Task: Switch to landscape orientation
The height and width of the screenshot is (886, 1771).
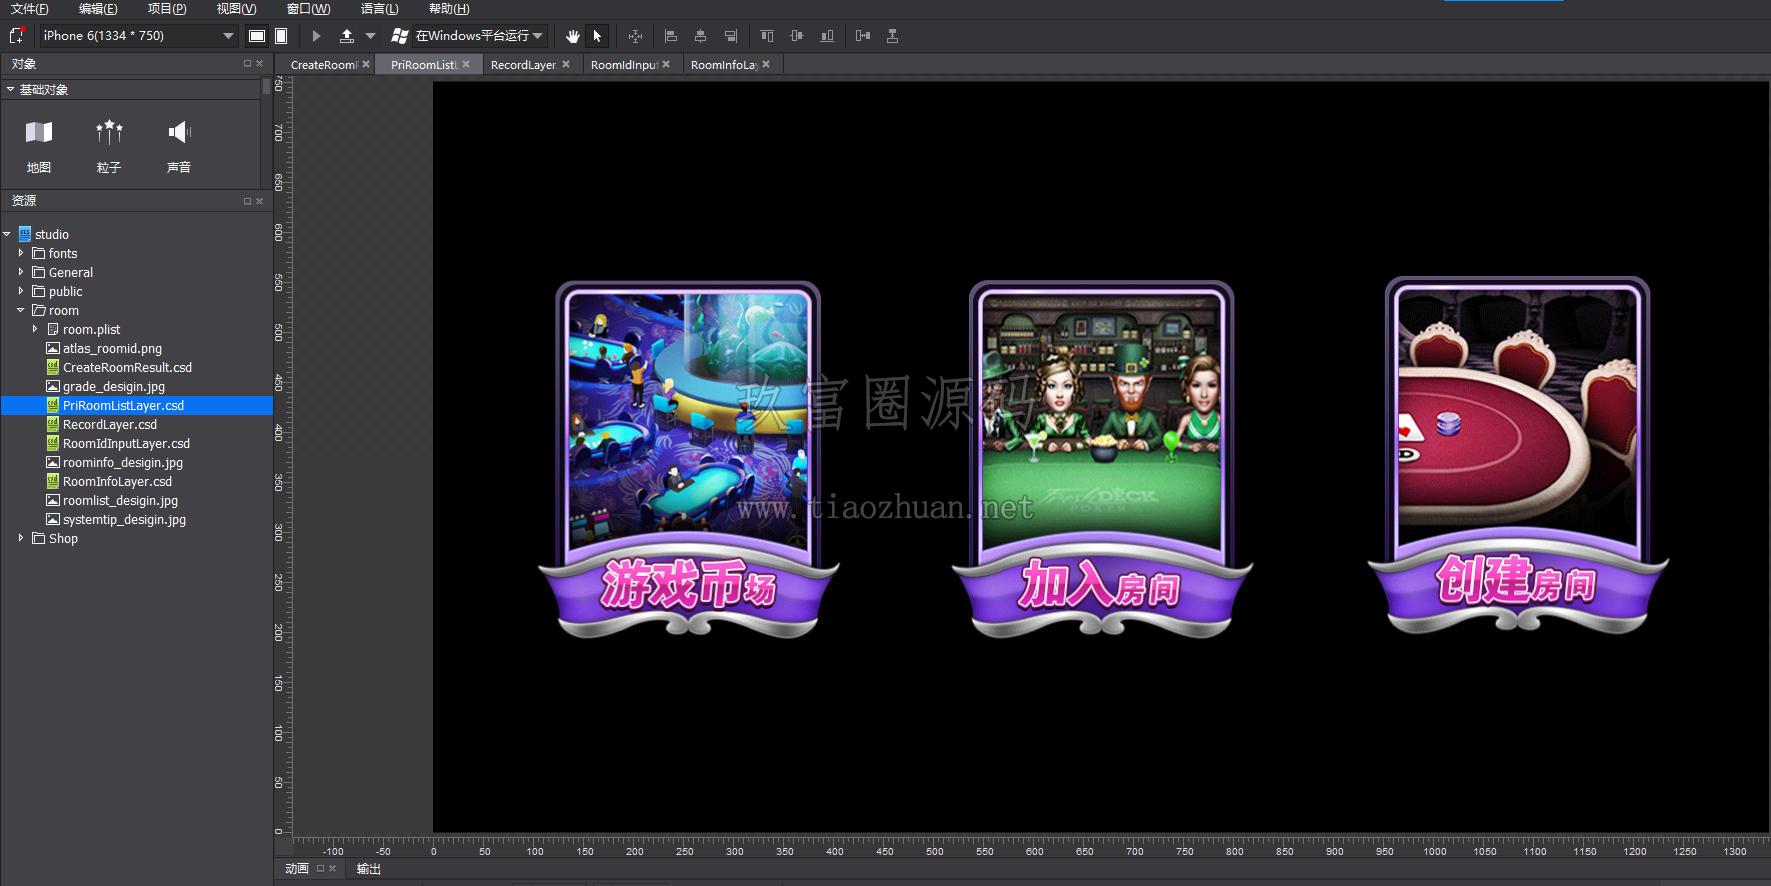Action: [x=257, y=36]
